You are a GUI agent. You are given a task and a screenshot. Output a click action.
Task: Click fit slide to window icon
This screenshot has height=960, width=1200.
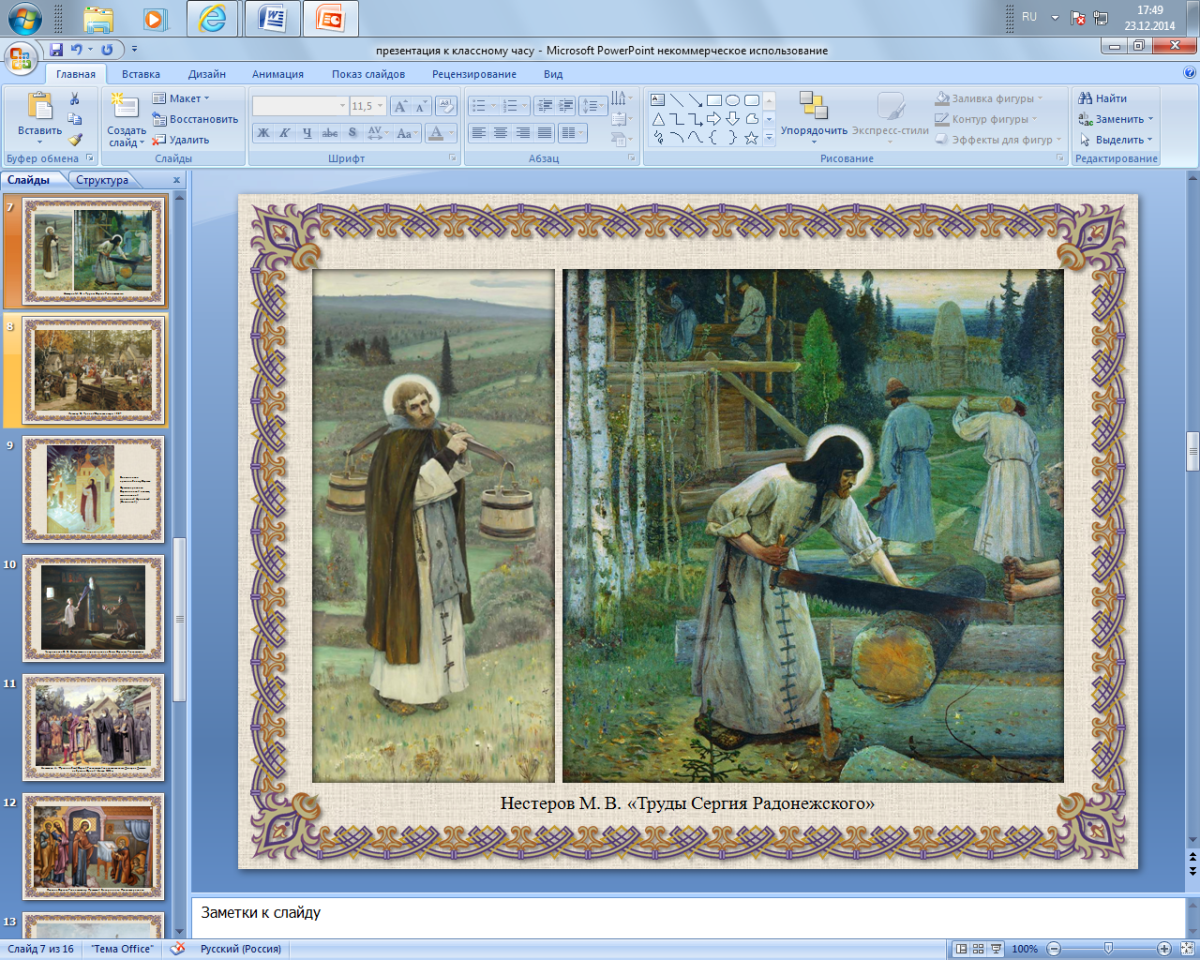1185,948
